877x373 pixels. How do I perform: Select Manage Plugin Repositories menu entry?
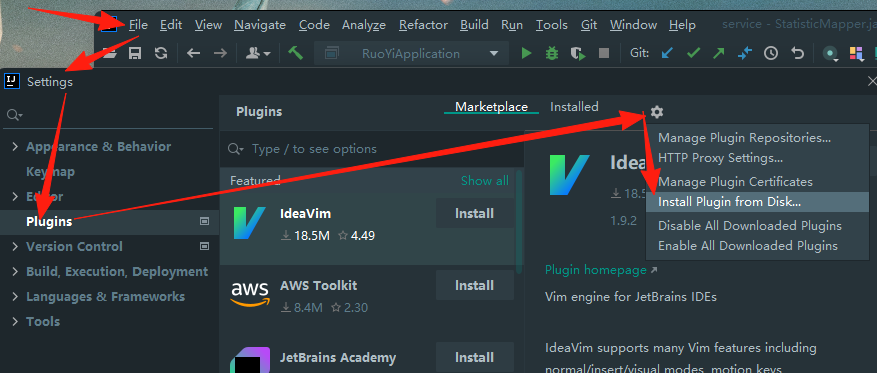[x=757, y=138]
